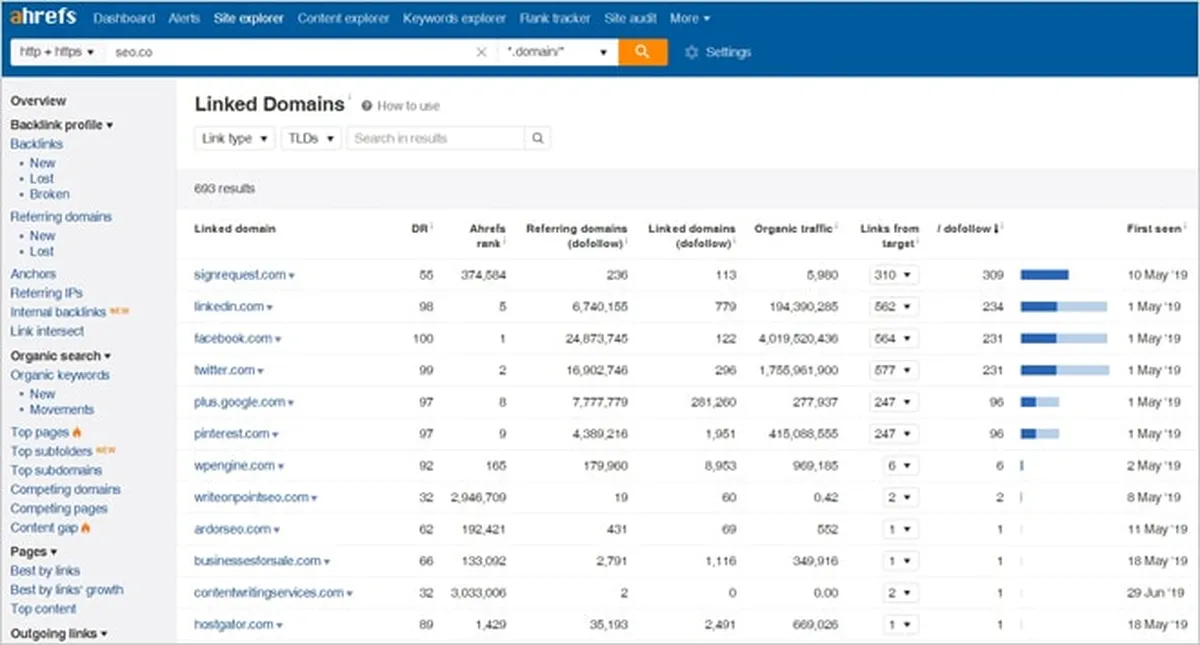1200x645 pixels.
Task: Open Anchors report
Action: coord(33,274)
